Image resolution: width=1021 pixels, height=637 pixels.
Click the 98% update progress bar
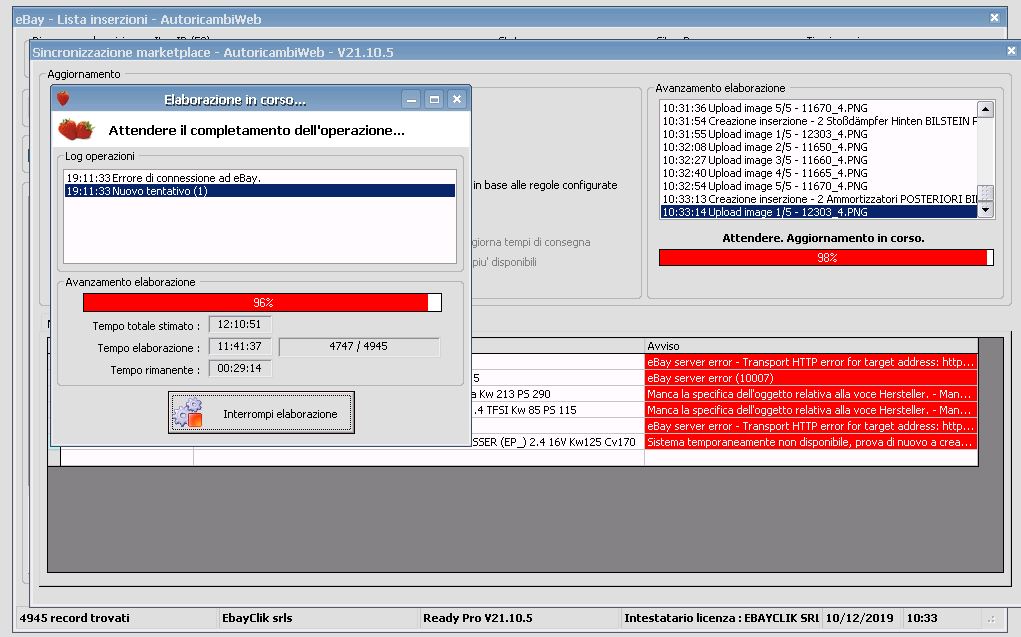(826, 257)
